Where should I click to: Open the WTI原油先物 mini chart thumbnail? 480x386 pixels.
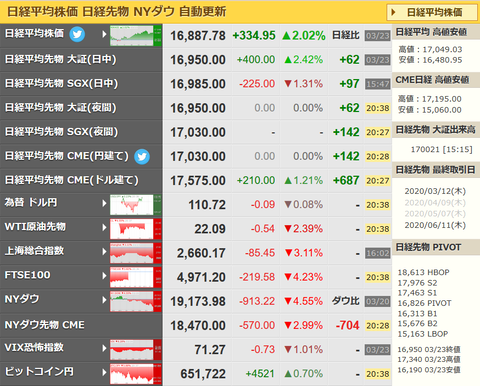(136, 229)
